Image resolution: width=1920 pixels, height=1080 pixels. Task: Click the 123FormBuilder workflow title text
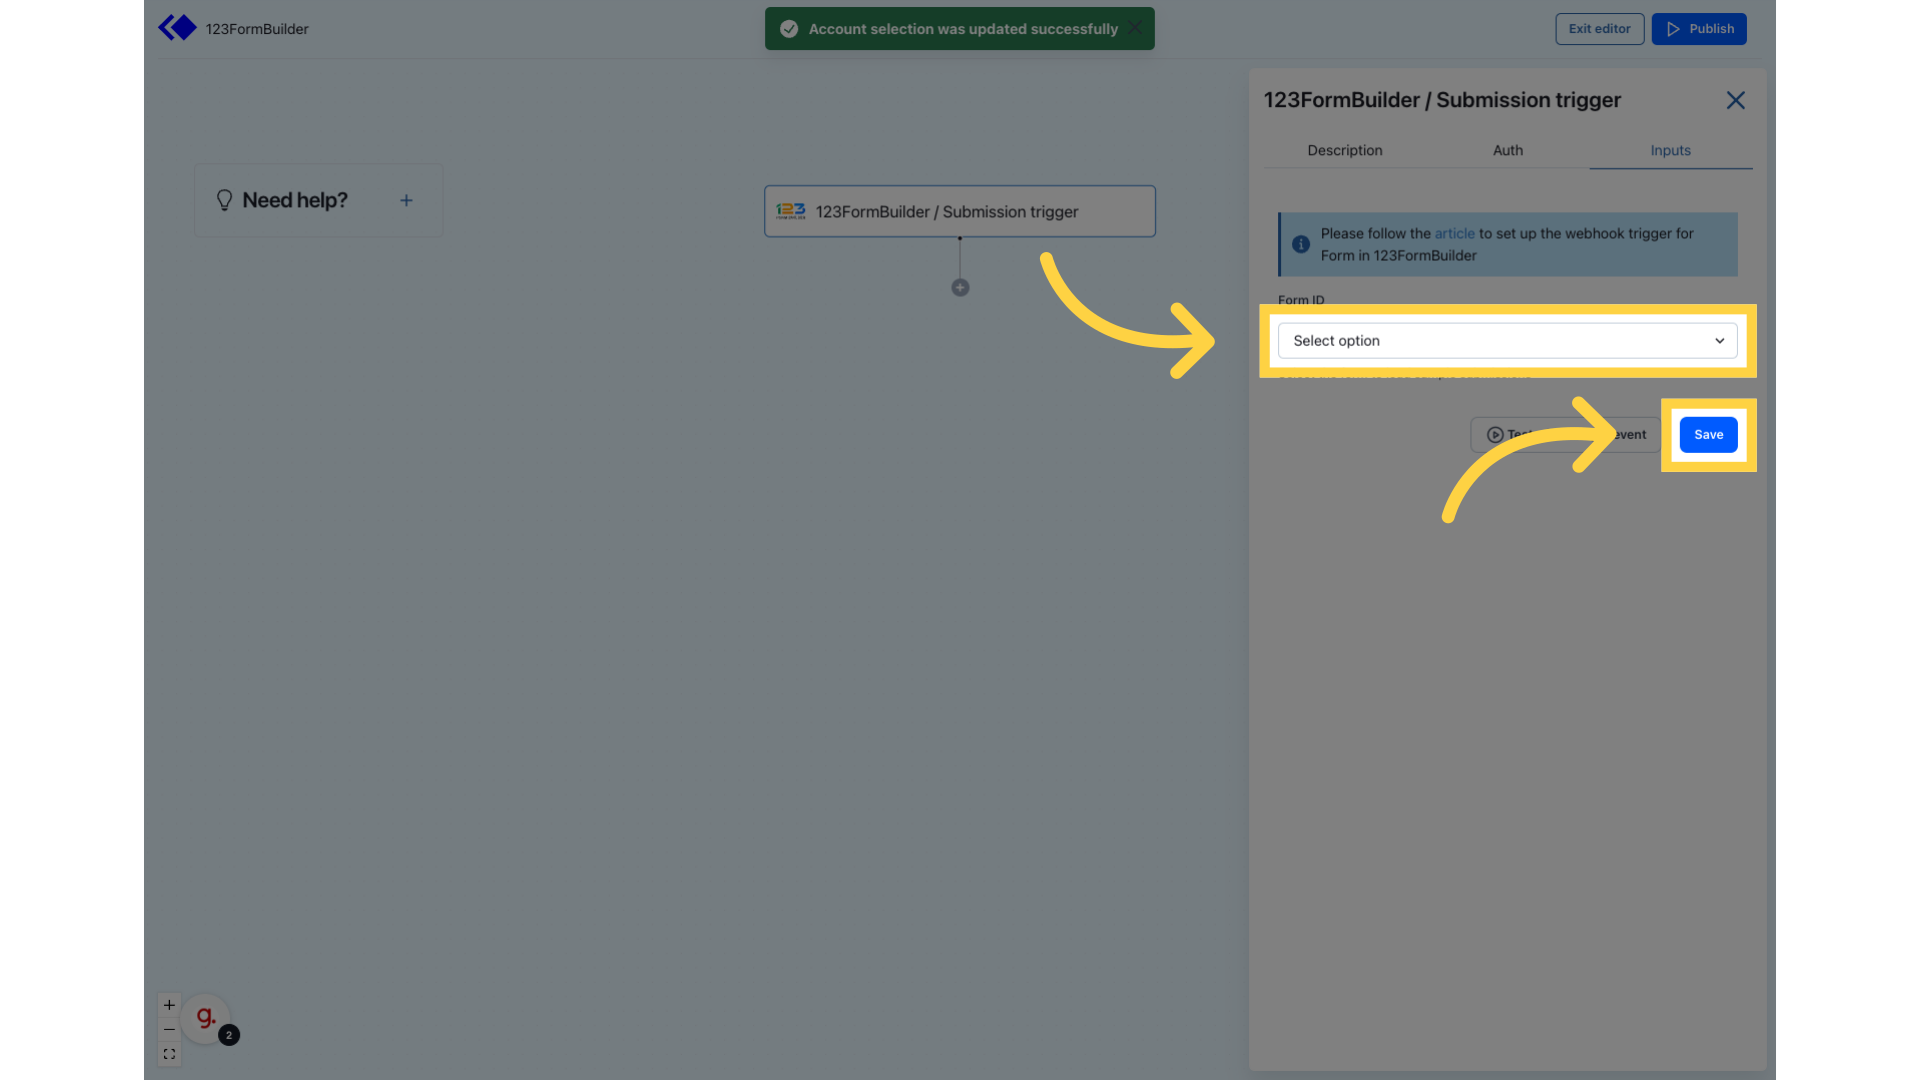[257, 29]
